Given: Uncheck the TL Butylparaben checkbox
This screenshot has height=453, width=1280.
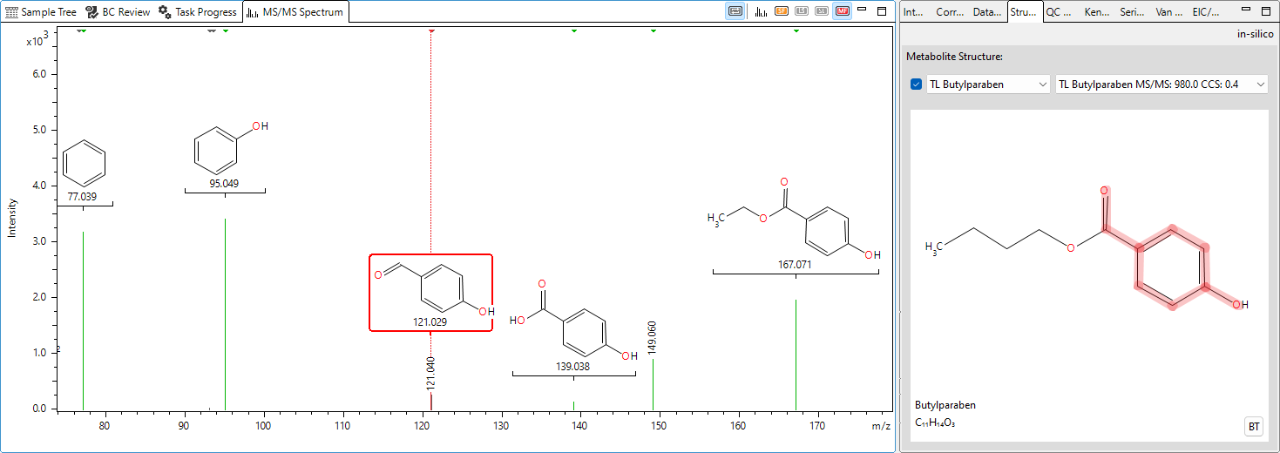Looking at the screenshot, I should (916, 84).
